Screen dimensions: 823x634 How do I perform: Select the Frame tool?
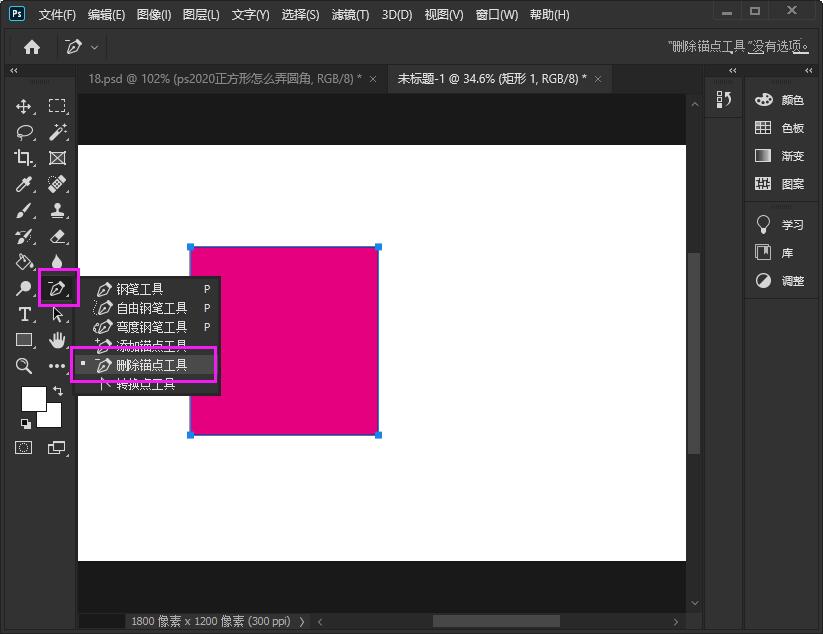pyautogui.click(x=57, y=158)
